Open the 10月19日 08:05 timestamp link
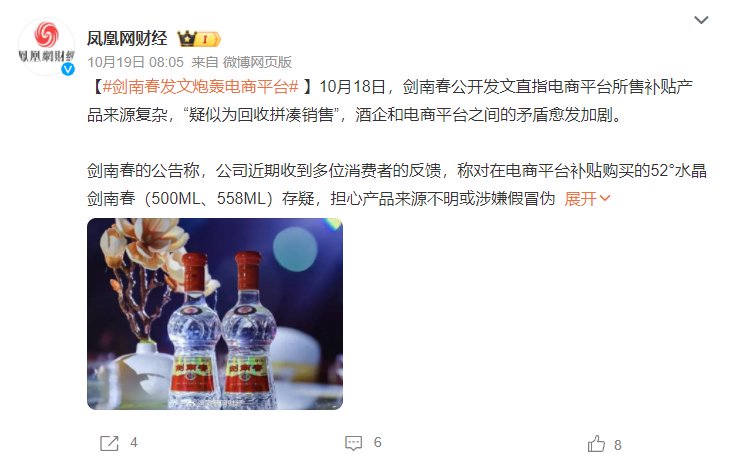 135,62
